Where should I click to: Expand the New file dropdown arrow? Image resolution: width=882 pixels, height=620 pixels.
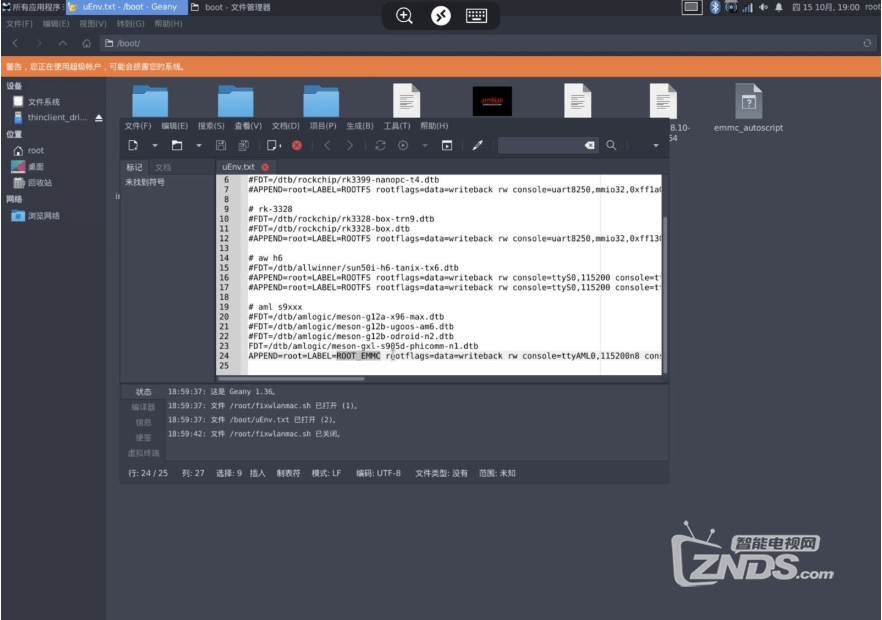pyautogui.click(x=155, y=146)
